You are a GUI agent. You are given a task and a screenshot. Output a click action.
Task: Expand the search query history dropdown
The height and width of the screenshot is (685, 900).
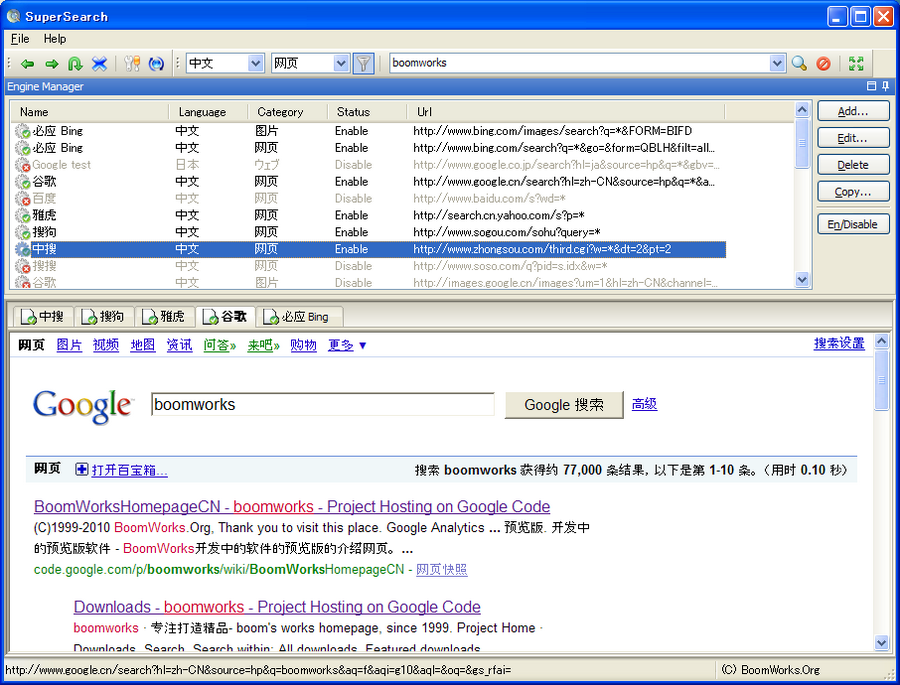click(777, 63)
